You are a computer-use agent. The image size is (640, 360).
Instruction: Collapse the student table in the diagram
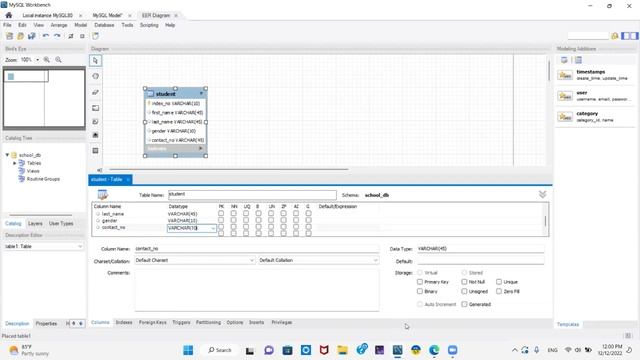point(201,93)
